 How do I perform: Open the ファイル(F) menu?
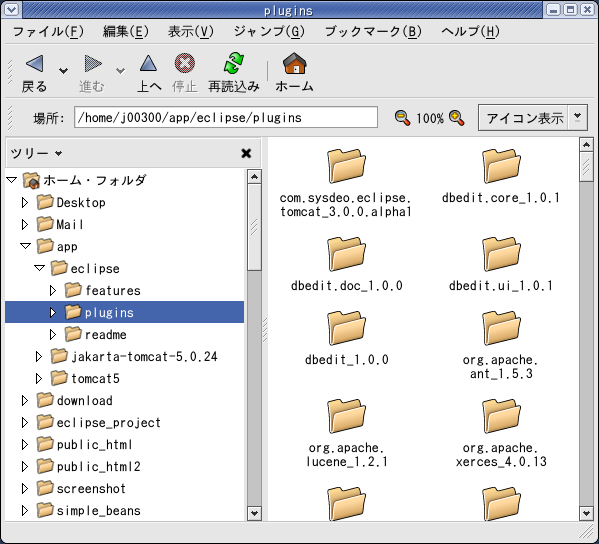click(48, 32)
